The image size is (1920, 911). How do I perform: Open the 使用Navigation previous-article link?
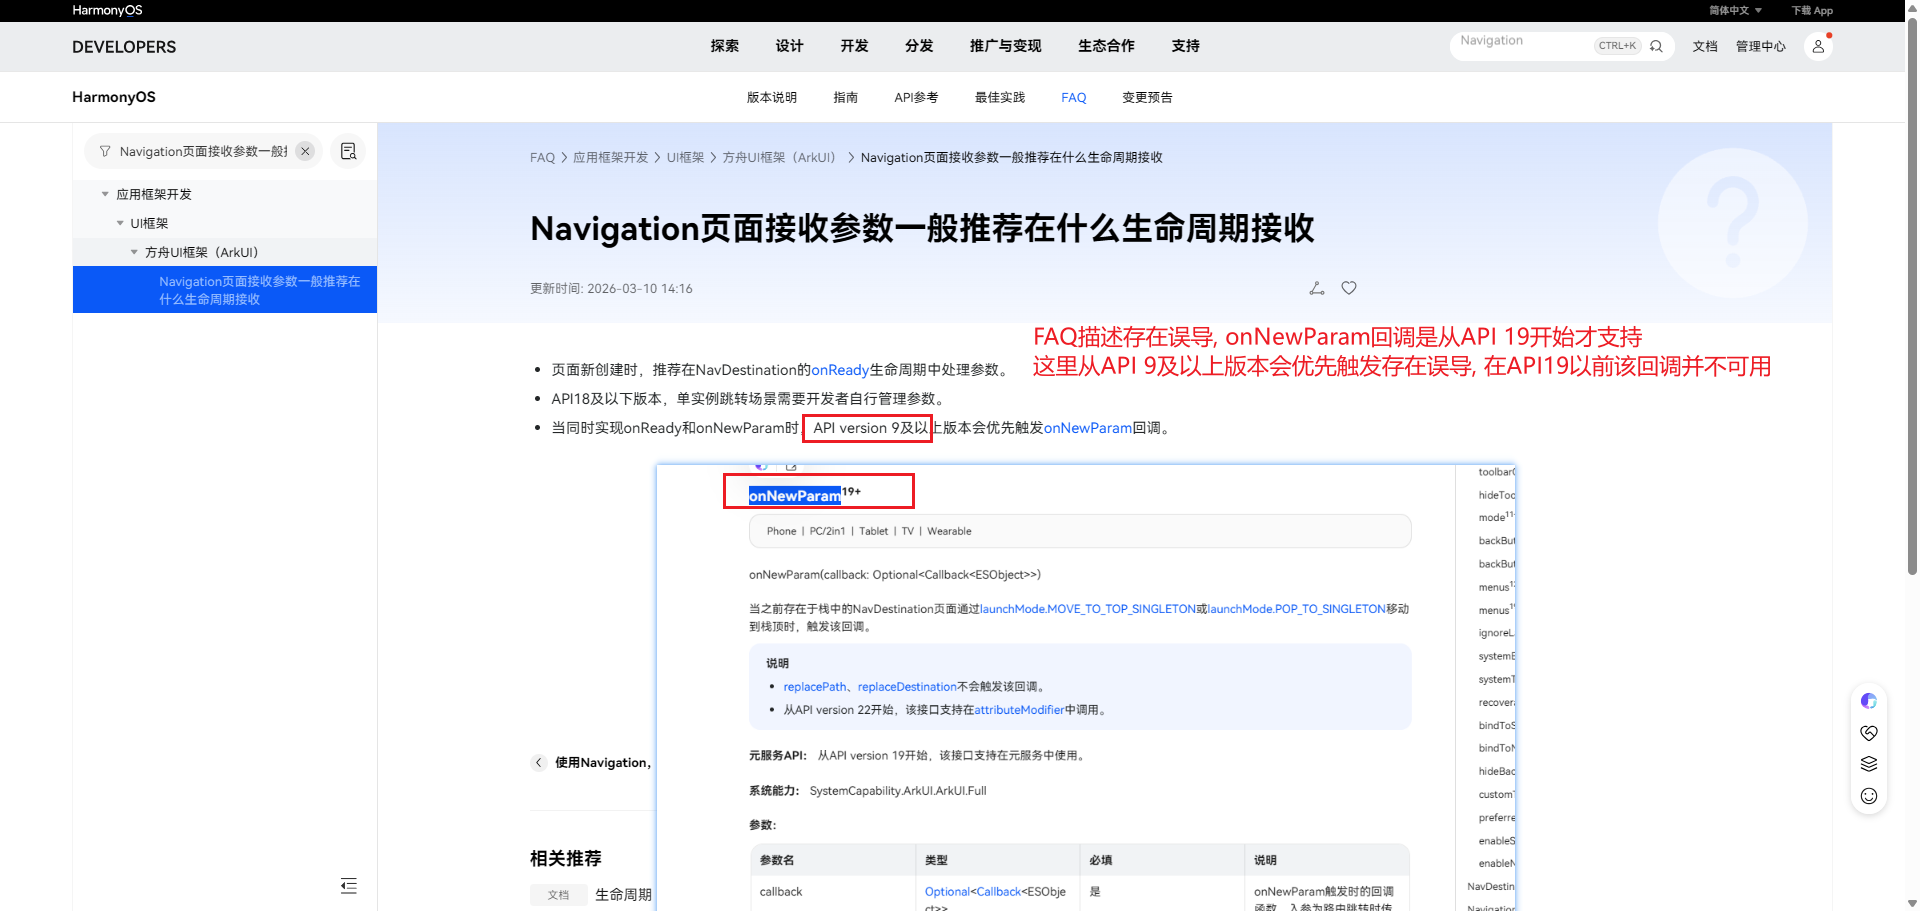[603, 763]
